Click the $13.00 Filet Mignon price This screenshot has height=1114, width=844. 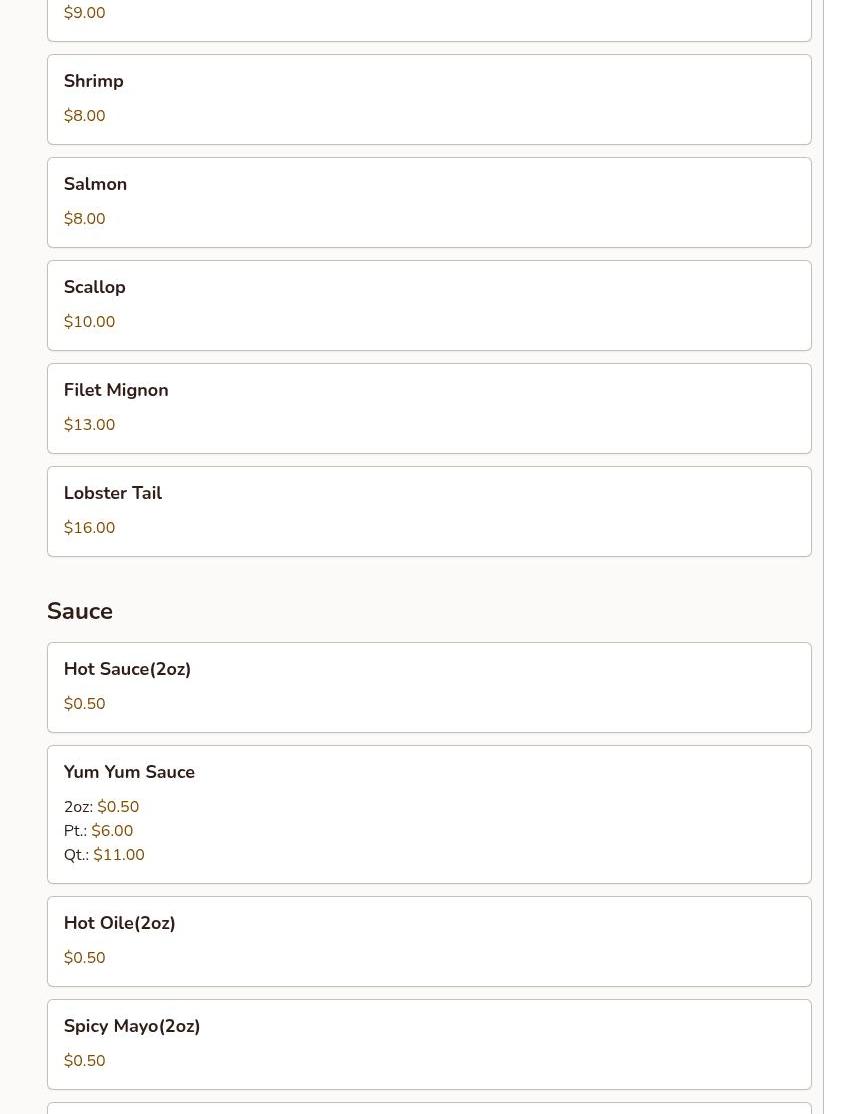click(89, 425)
